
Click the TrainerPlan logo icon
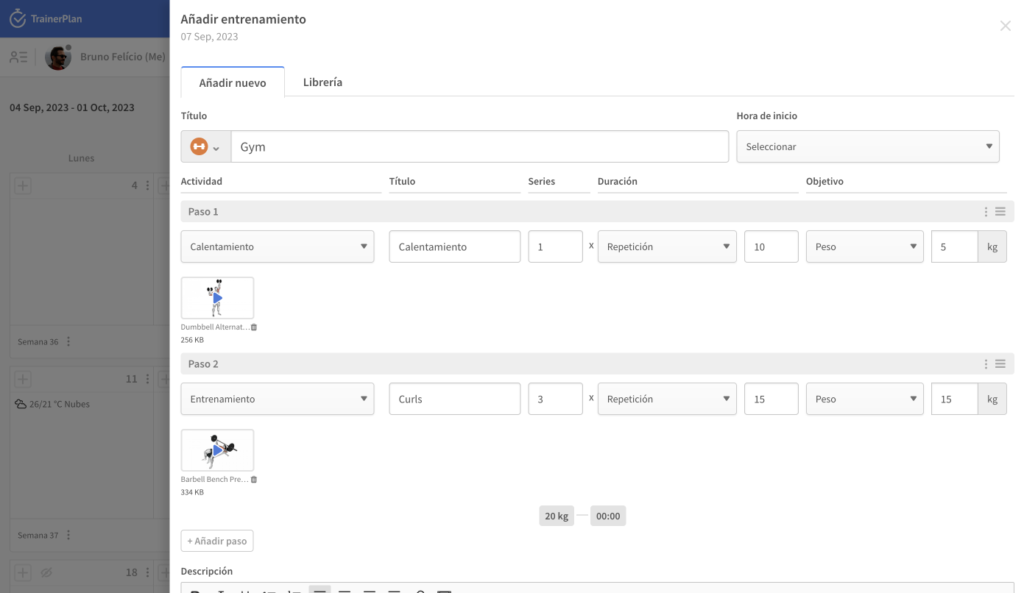point(18,18)
